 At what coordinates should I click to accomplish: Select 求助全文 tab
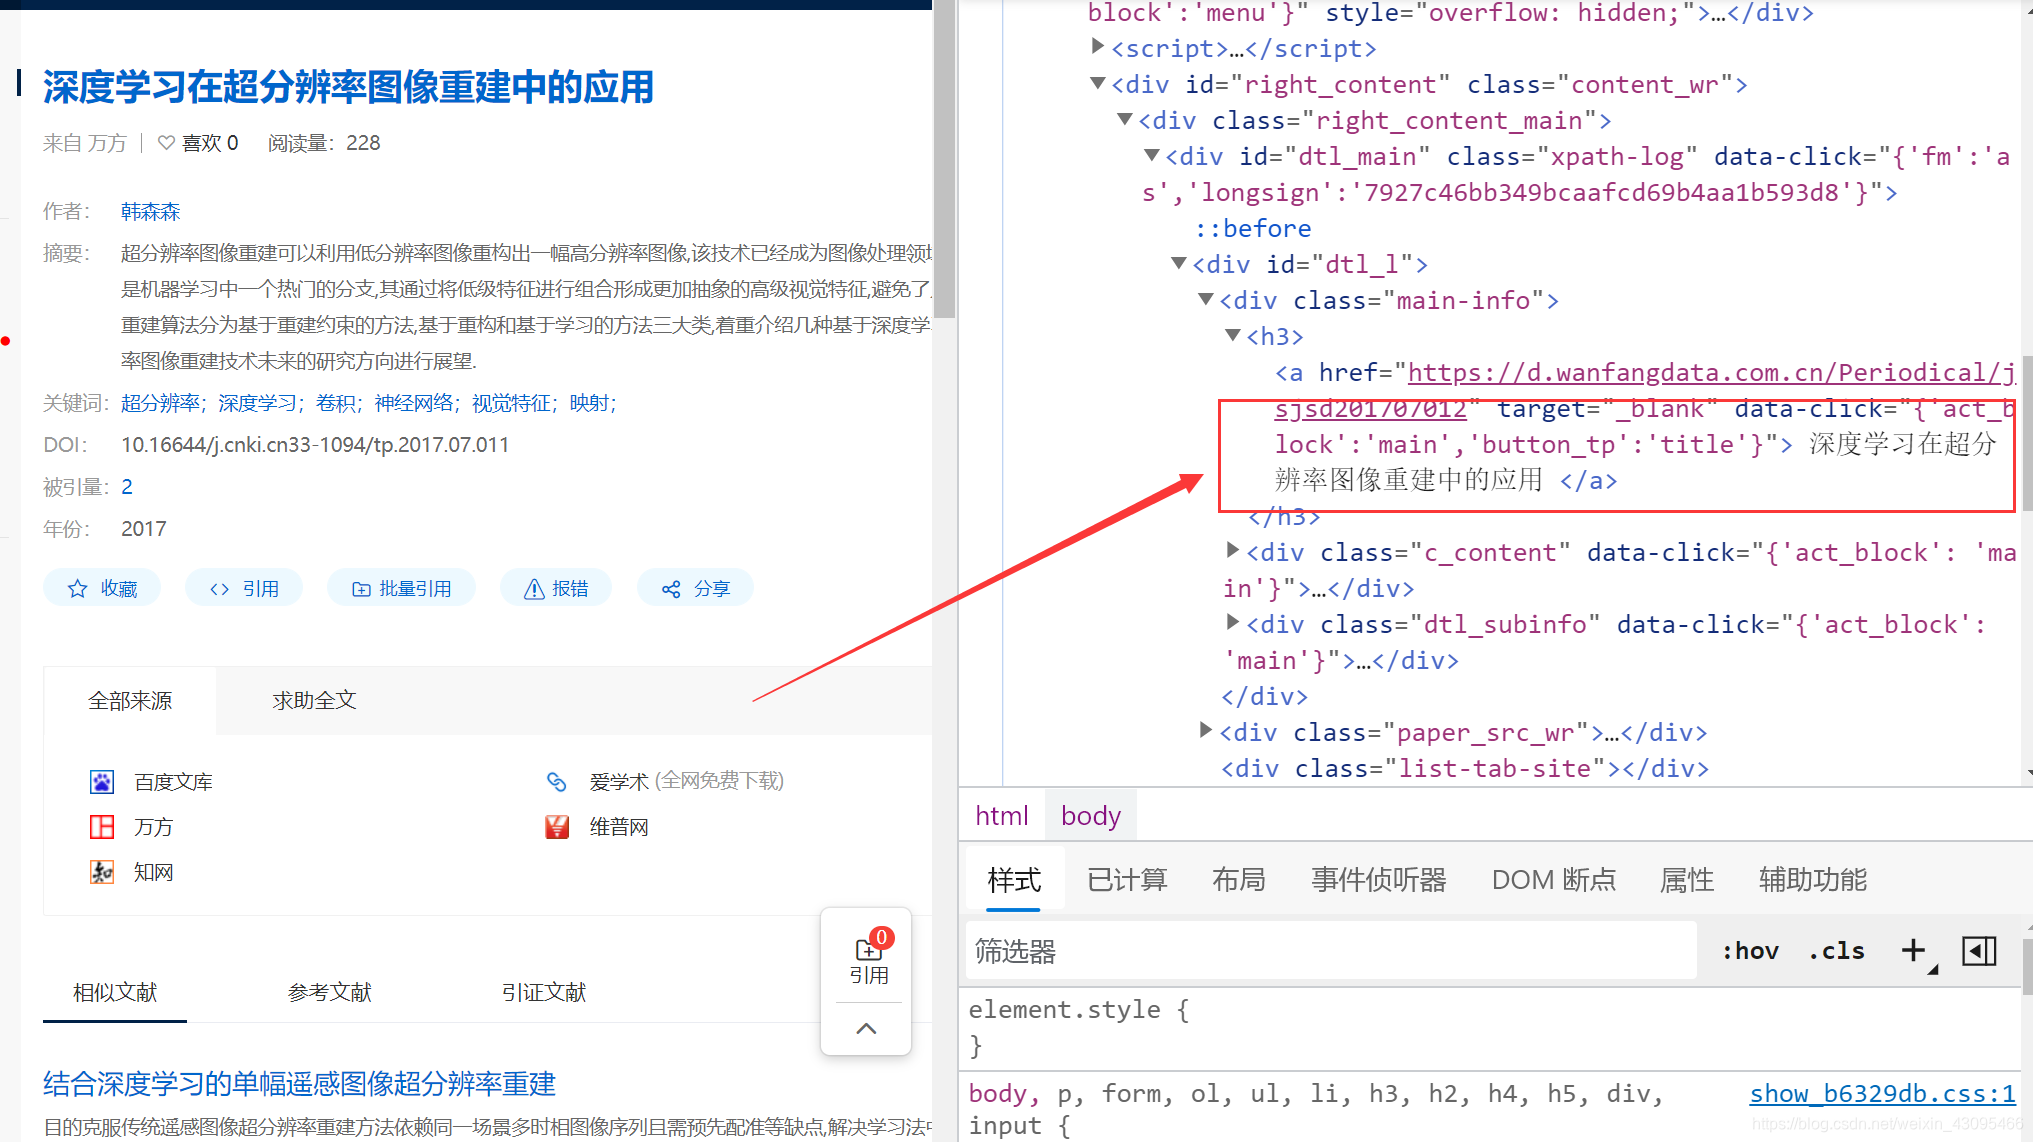tap(314, 701)
